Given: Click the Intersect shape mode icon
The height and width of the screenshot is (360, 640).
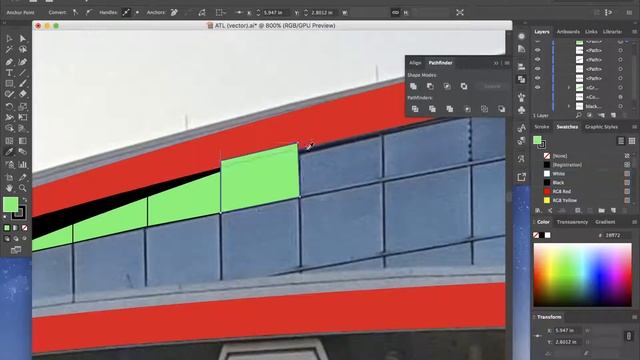Looking at the screenshot, I should (x=447, y=86).
